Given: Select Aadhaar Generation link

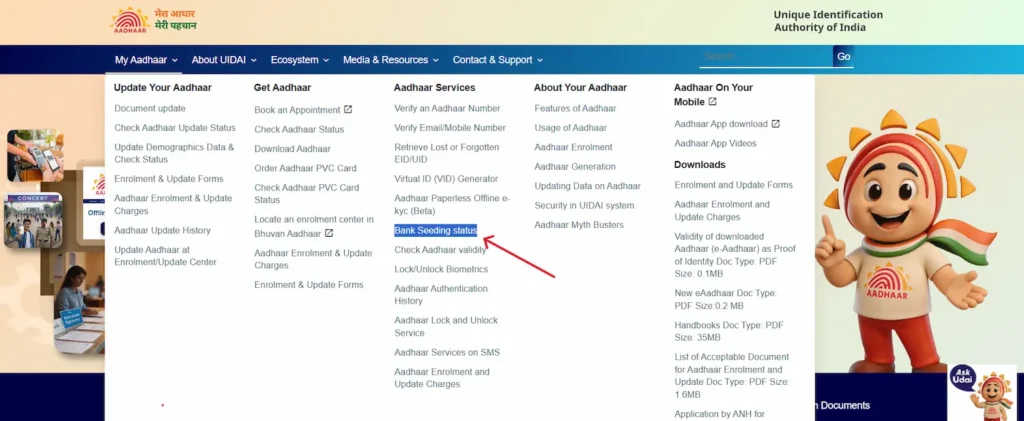Looking at the screenshot, I should pyautogui.click(x=575, y=166).
